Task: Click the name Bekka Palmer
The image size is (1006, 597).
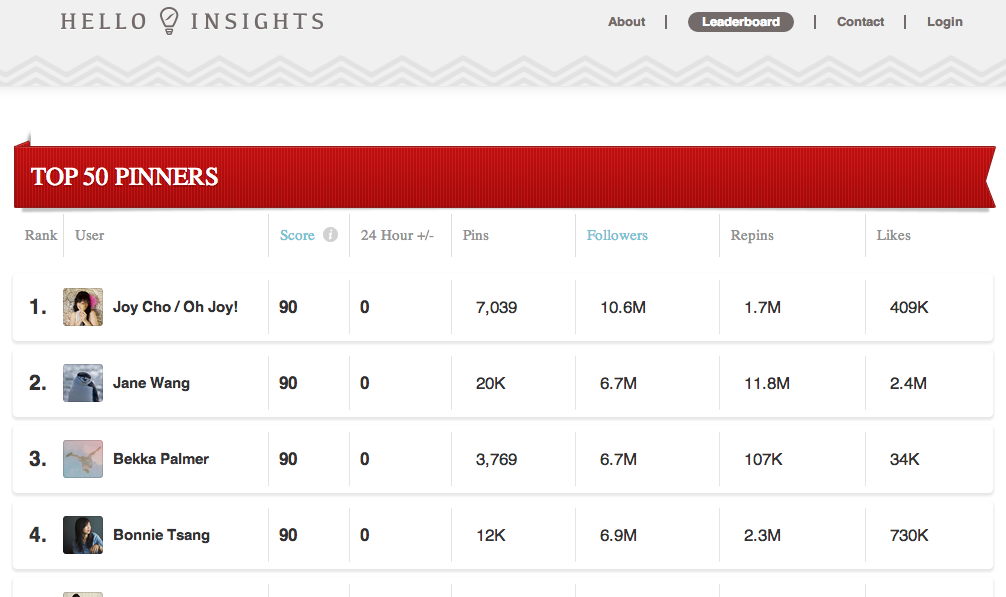Action: [161, 459]
